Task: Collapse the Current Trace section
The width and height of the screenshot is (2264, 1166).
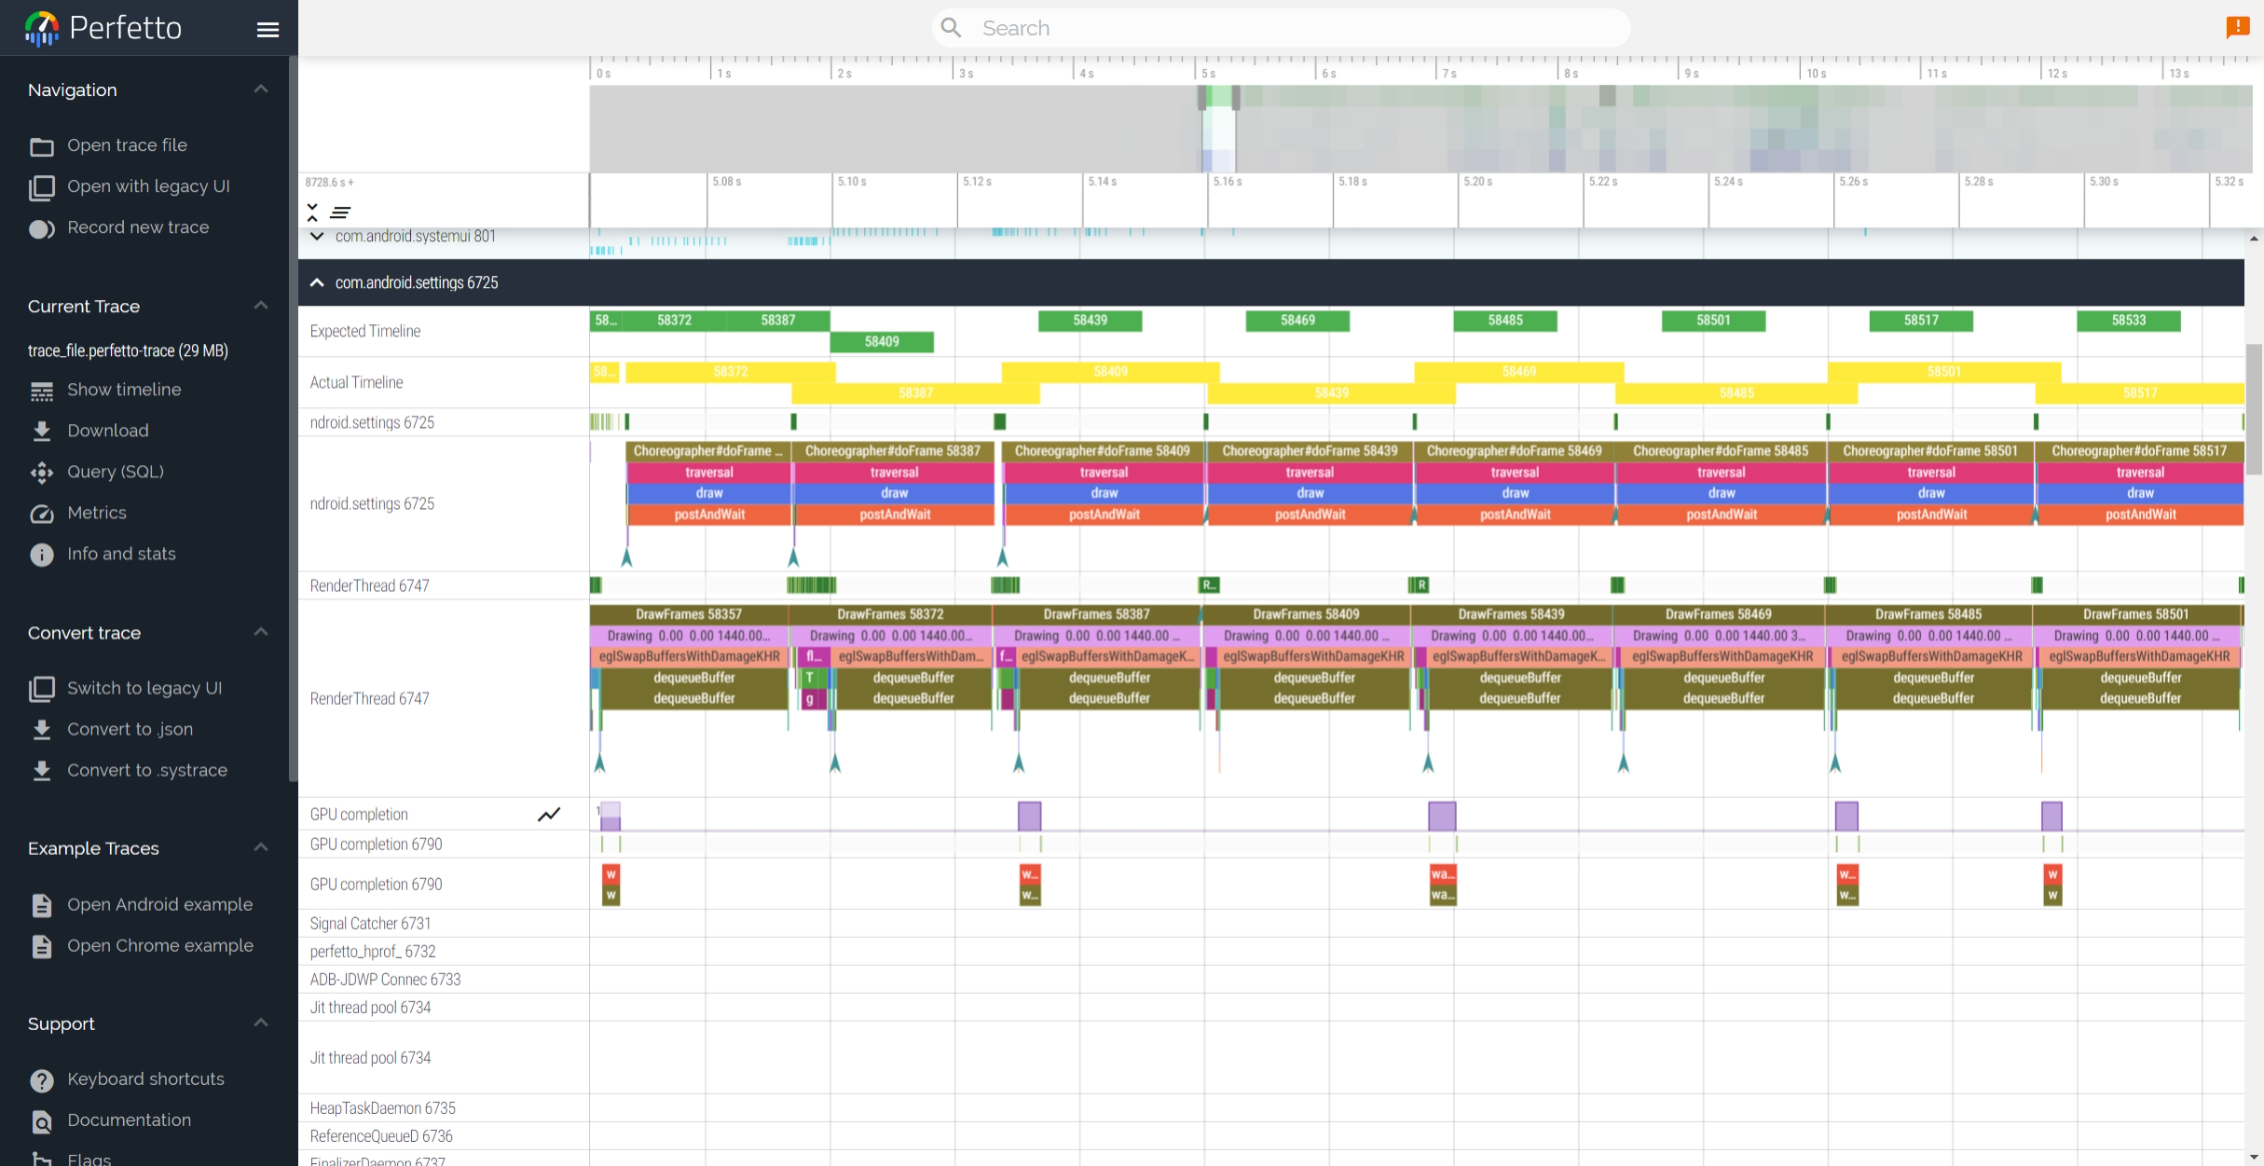Action: [261, 306]
